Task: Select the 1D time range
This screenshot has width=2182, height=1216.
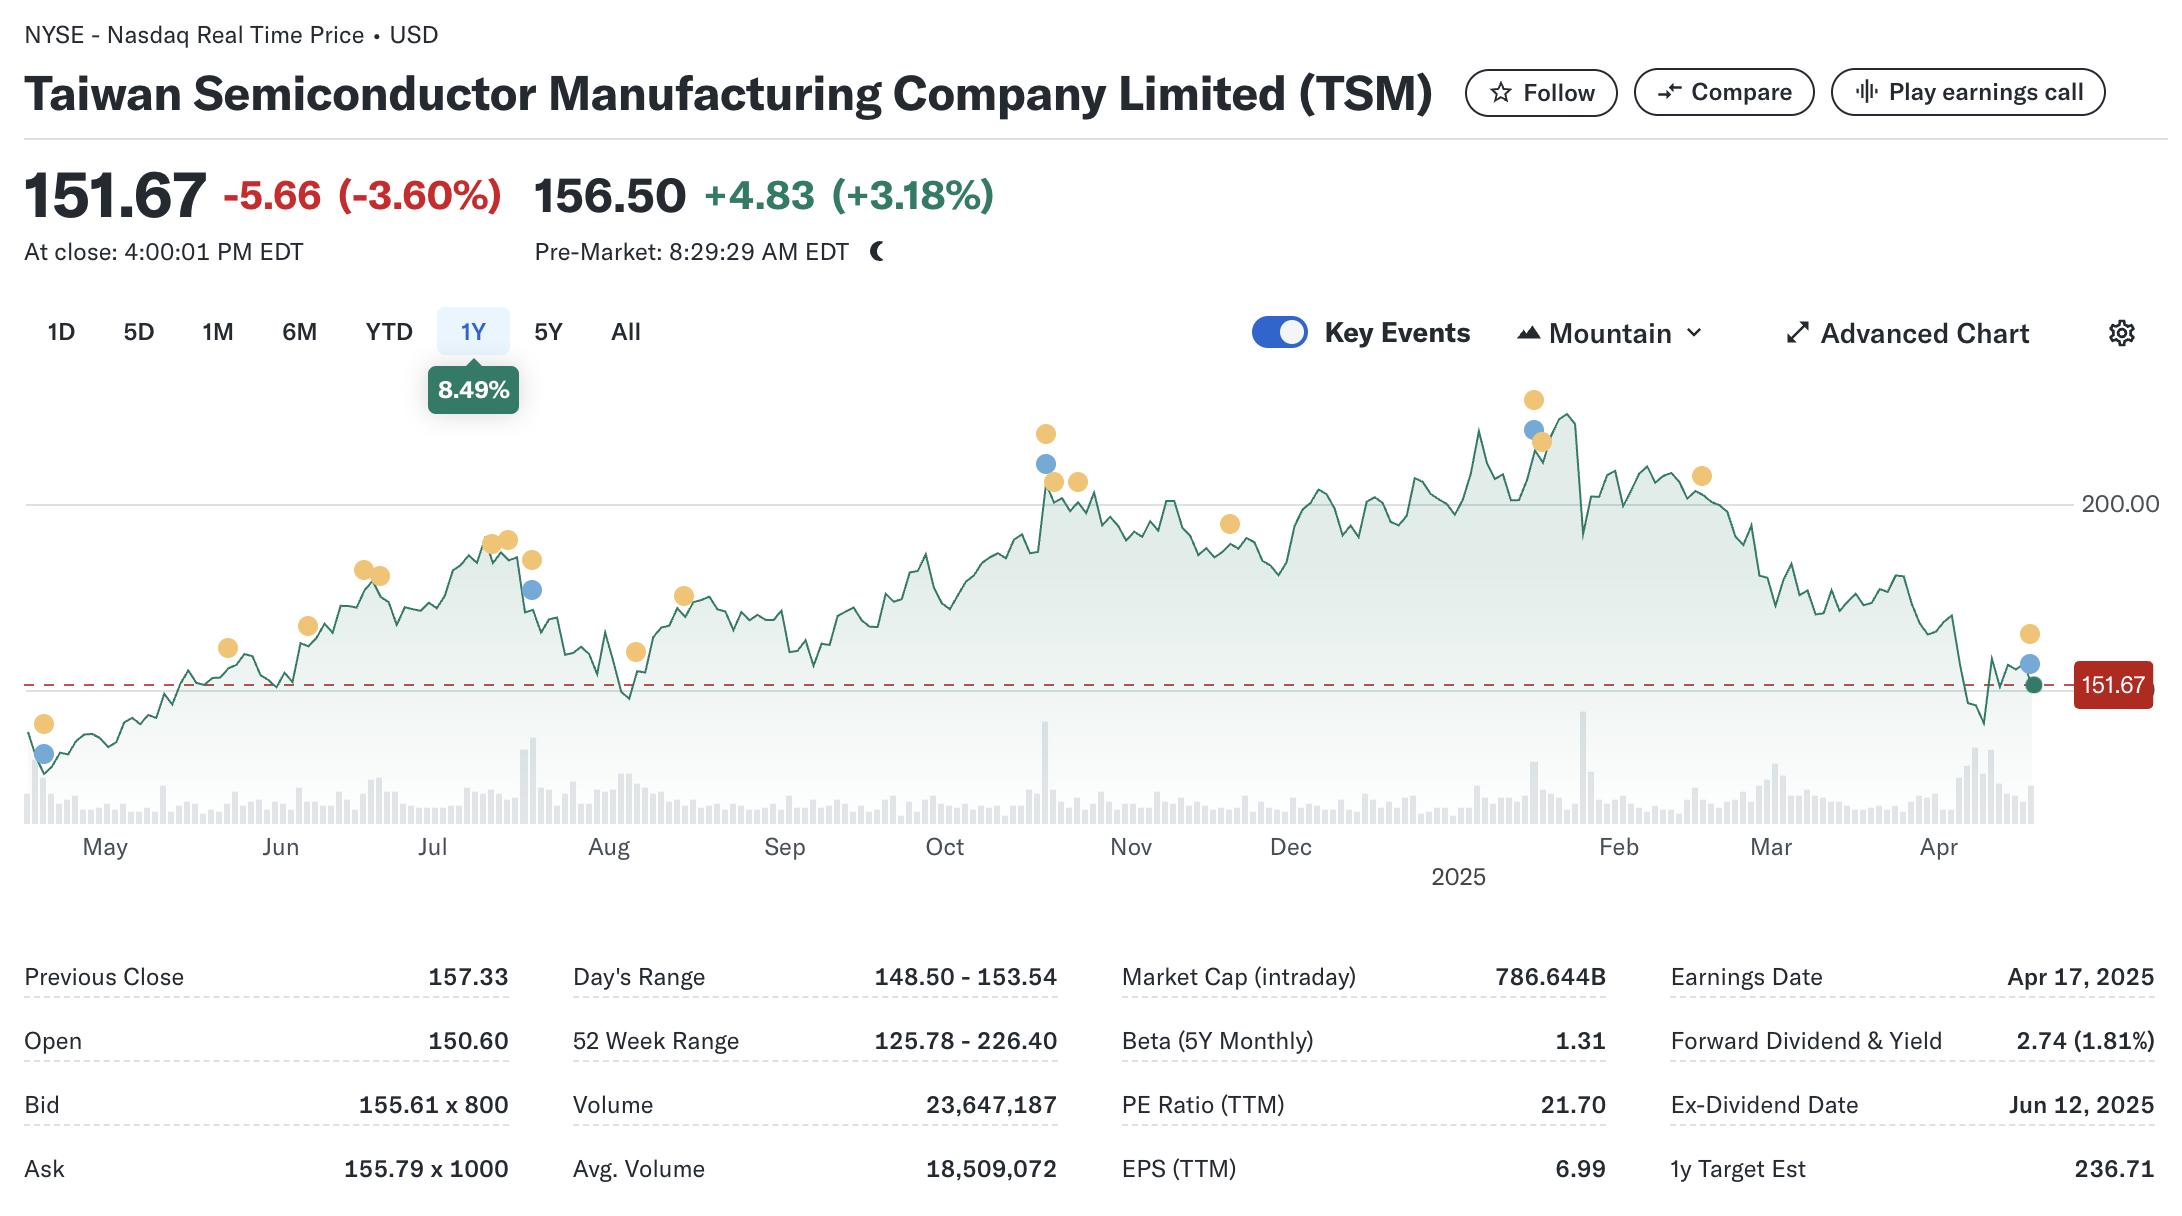Action: coord(61,332)
